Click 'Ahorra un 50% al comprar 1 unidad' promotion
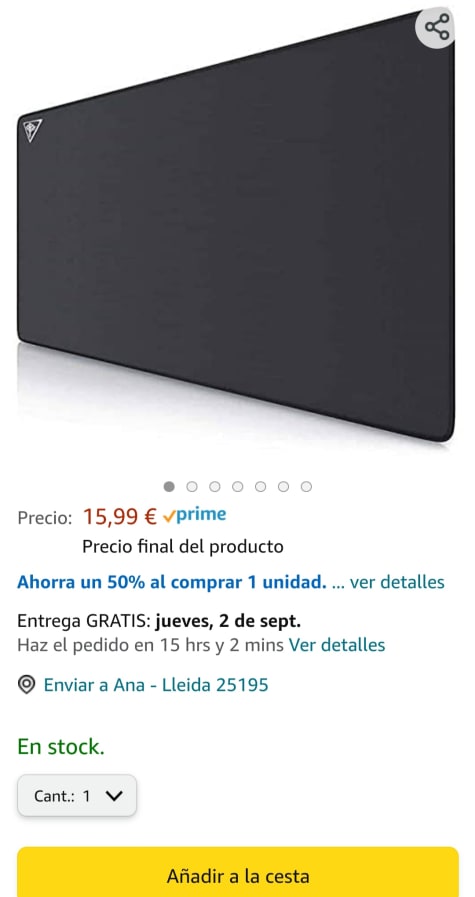The width and height of the screenshot is (475, 897). pyautogui.click(x=172, y=582)
